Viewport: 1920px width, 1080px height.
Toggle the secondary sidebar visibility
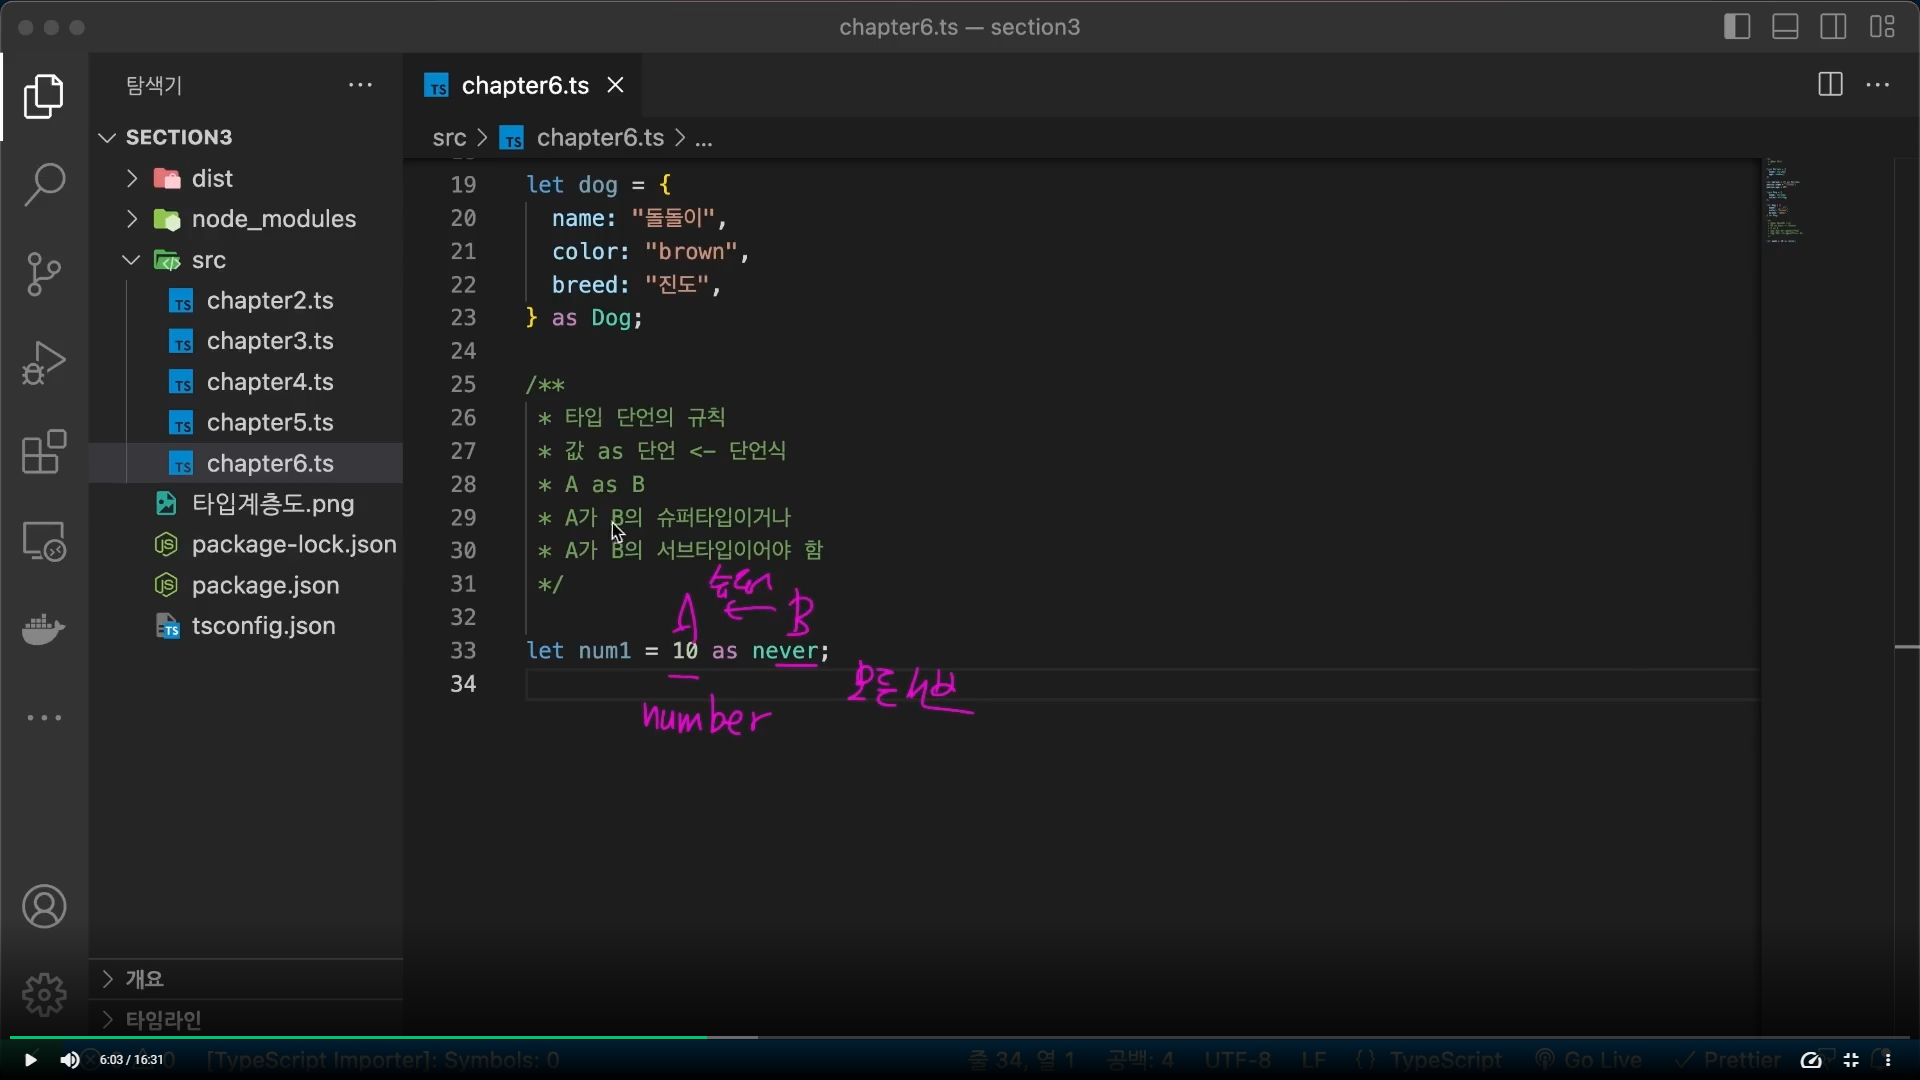[1833, 27]
